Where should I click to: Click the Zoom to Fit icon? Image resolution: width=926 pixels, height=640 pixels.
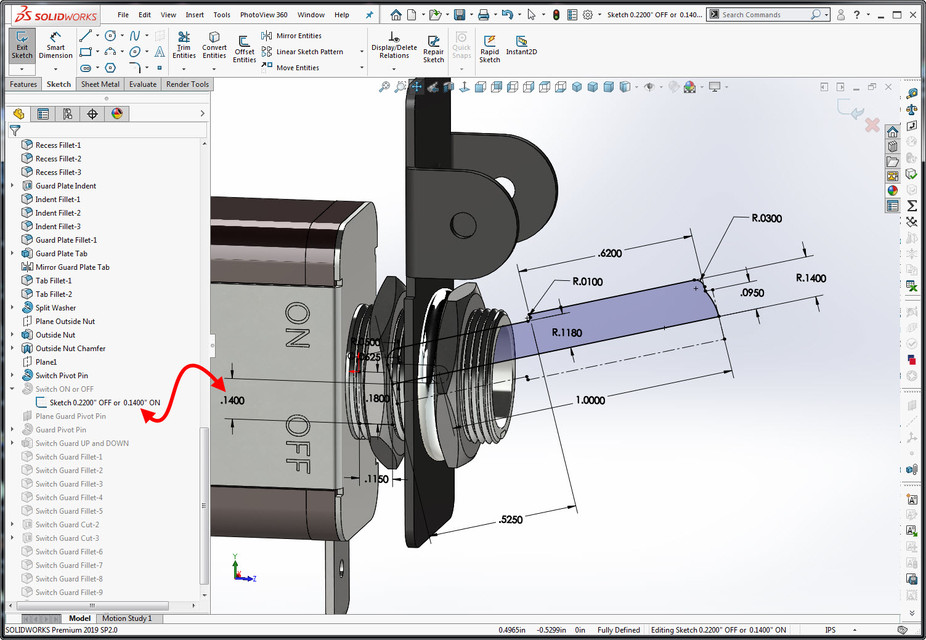[x=384, y=87]
